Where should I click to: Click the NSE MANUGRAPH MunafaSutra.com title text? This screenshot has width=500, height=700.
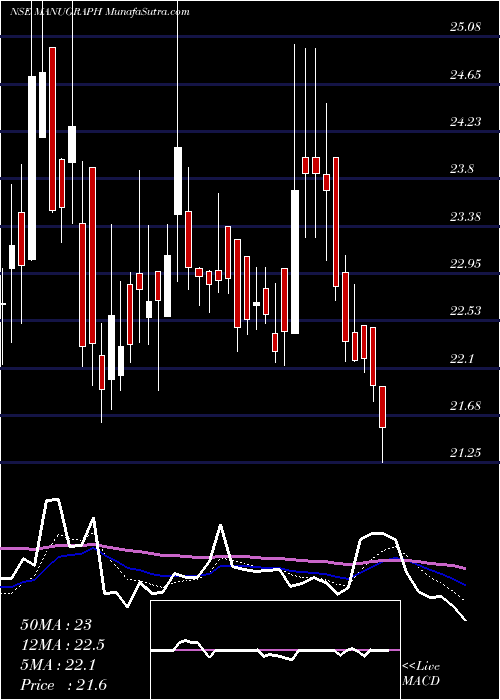[100, 11]
